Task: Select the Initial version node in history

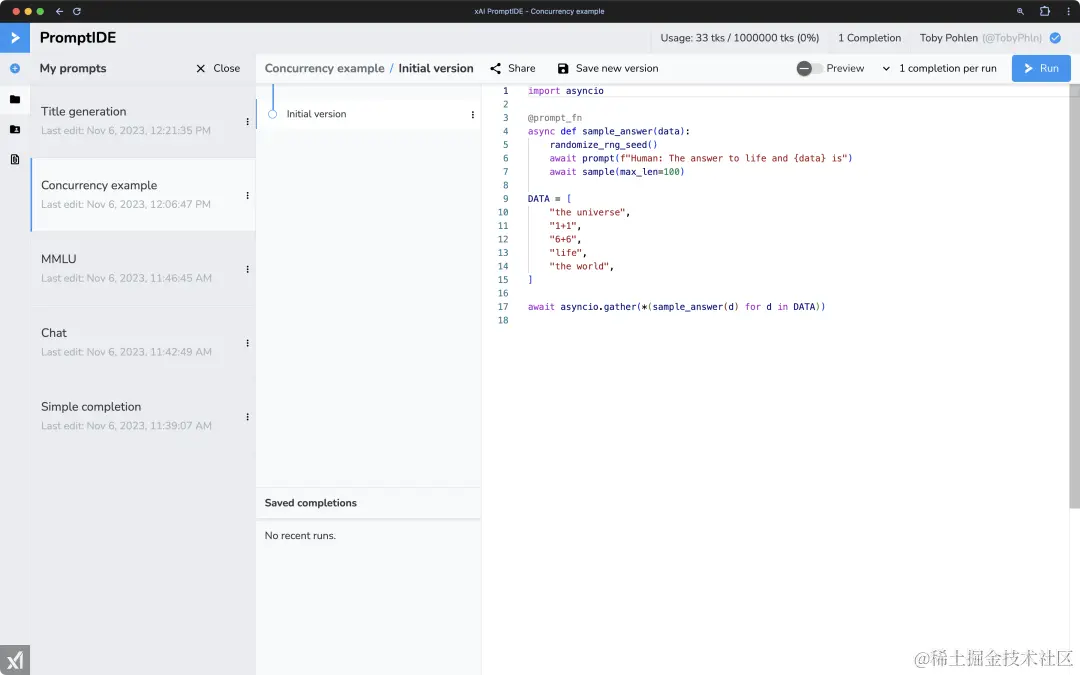Action: pos(273,114)
